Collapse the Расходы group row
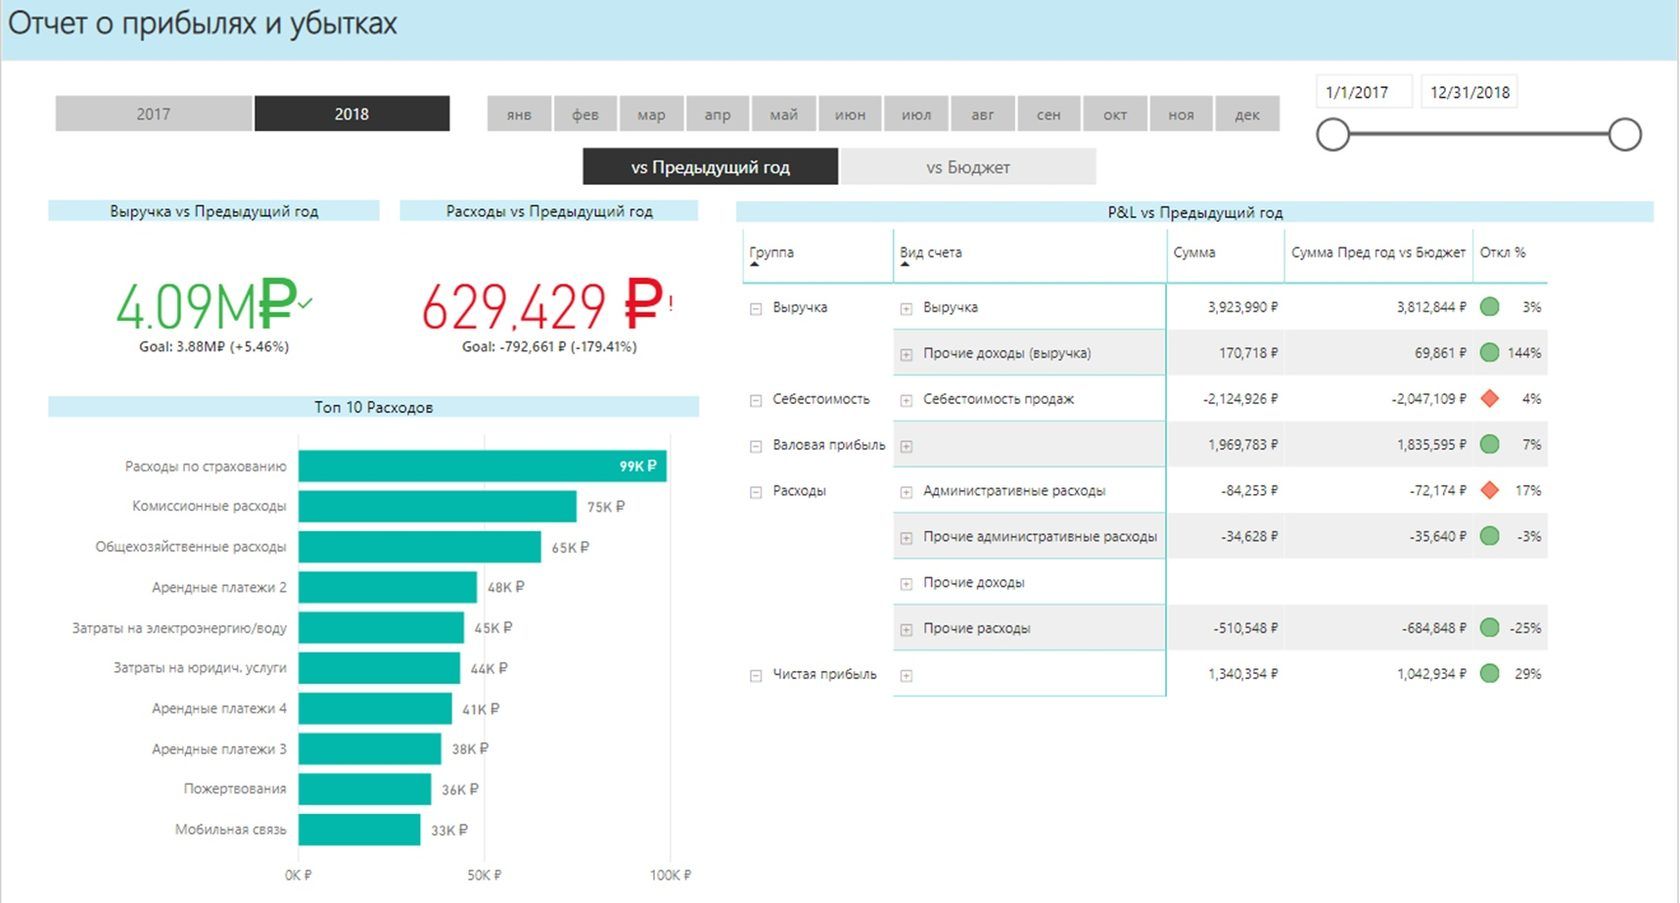 coord(756,492)
